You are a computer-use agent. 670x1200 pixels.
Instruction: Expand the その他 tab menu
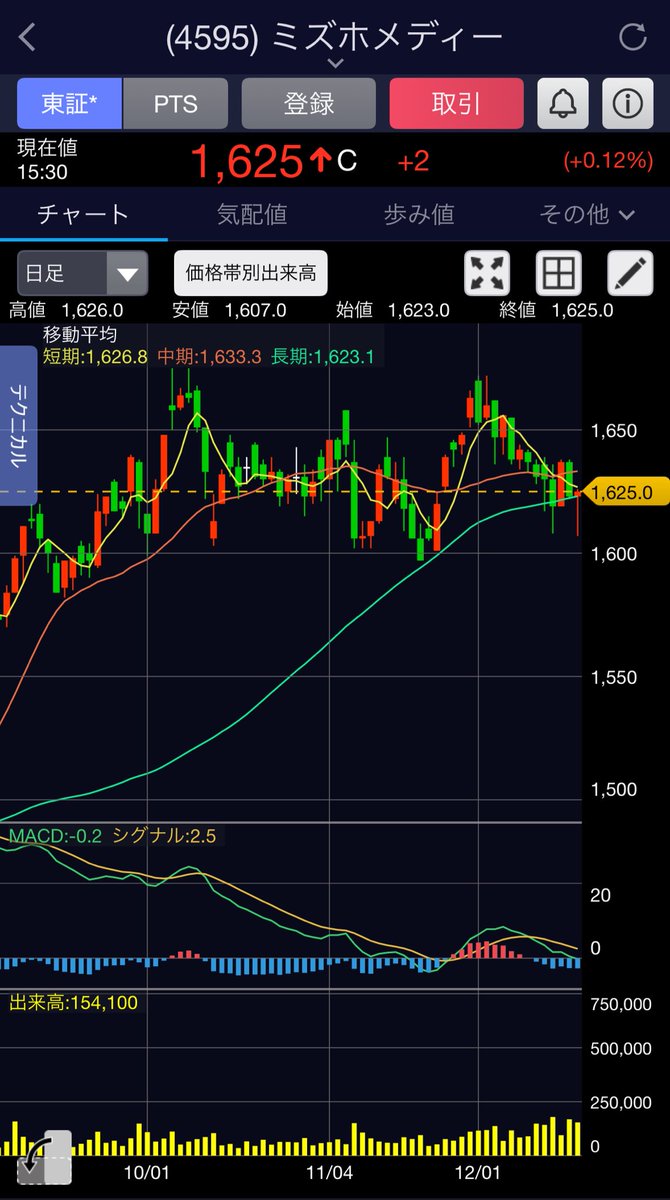tap(587, 214)
